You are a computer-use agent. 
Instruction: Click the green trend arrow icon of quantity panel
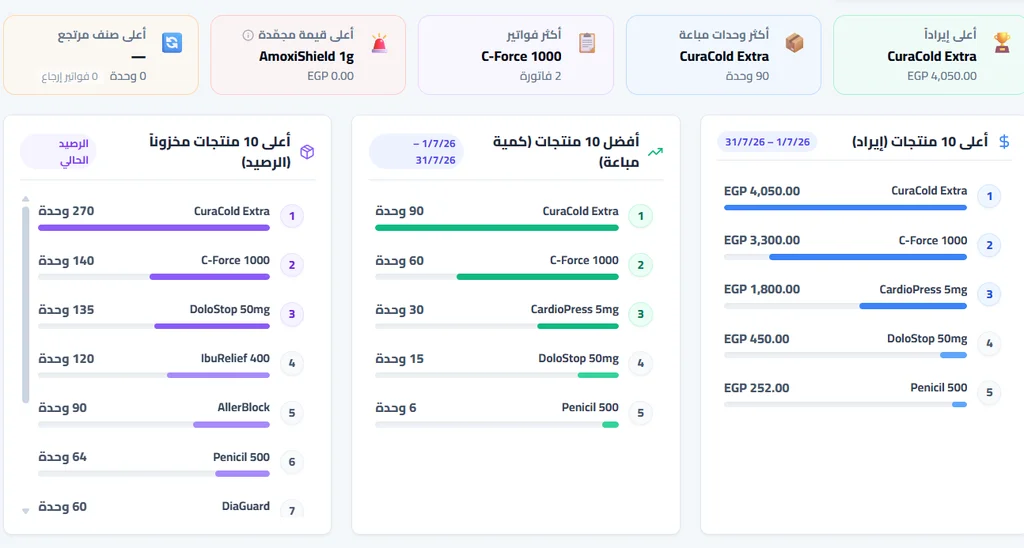(x=655, y=152)
